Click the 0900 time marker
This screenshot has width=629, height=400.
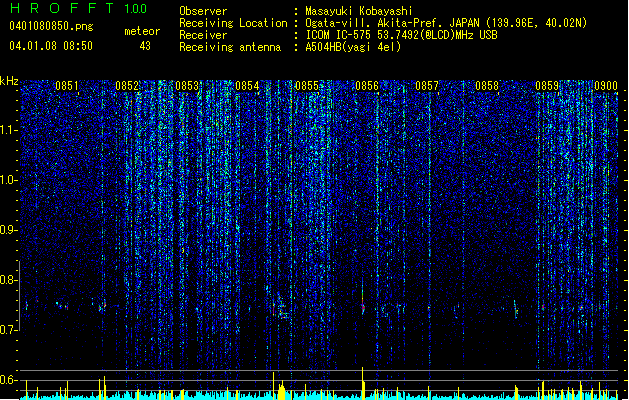point(606,86)
